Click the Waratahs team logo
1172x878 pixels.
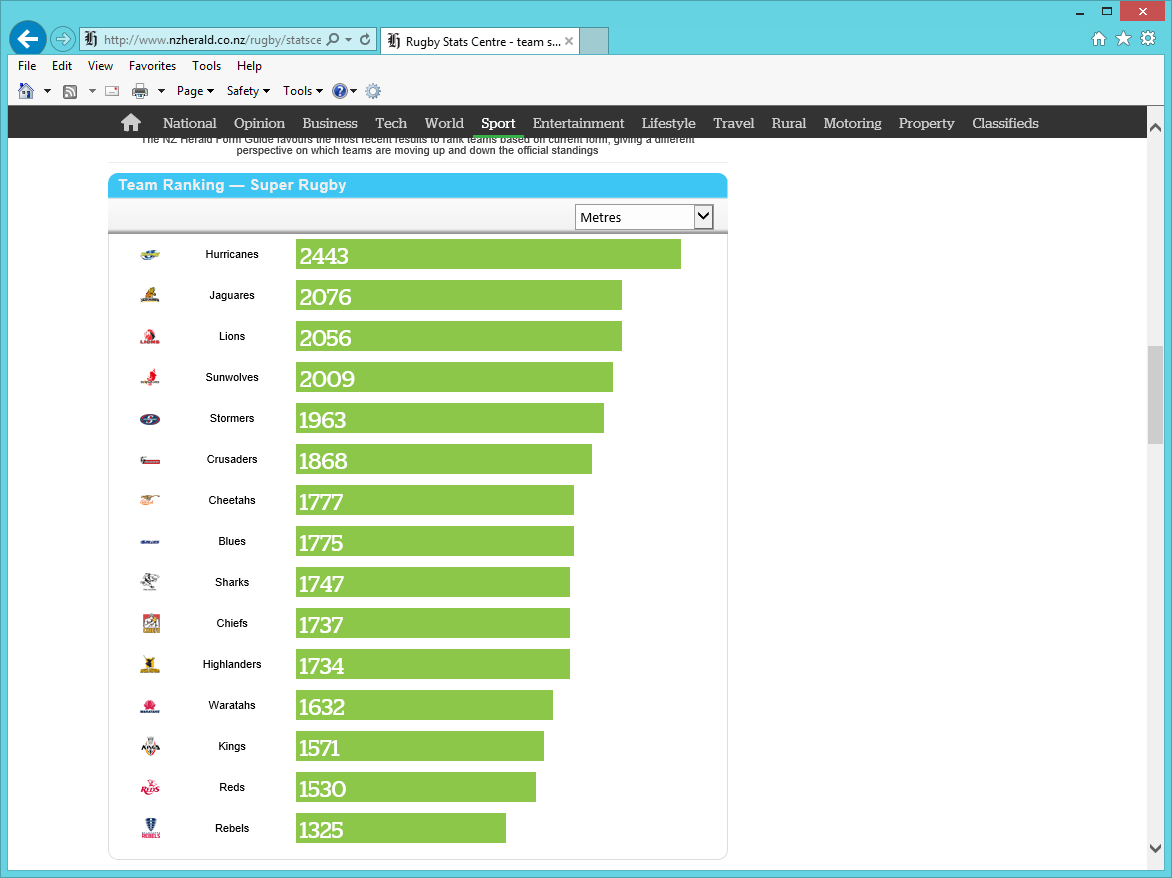pyautogui.click(x=149, y=706)
